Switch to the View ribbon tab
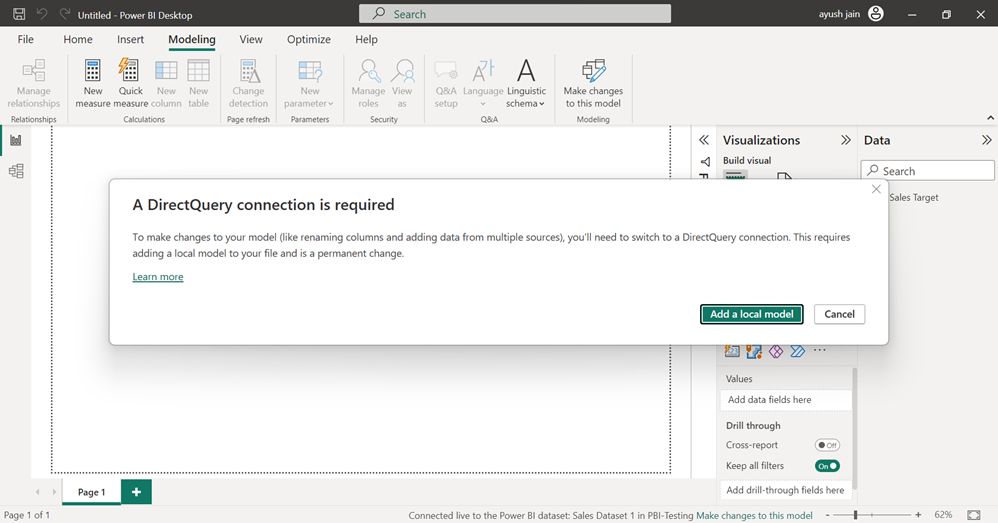 coord(251,39)
